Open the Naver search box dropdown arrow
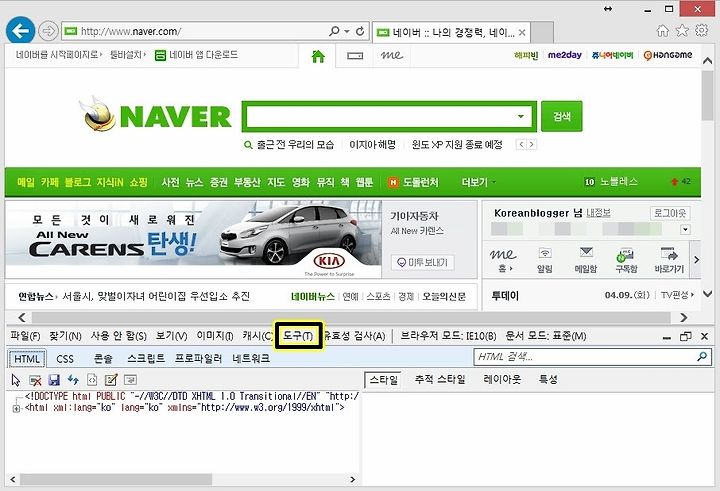 [x=521, y=116]
